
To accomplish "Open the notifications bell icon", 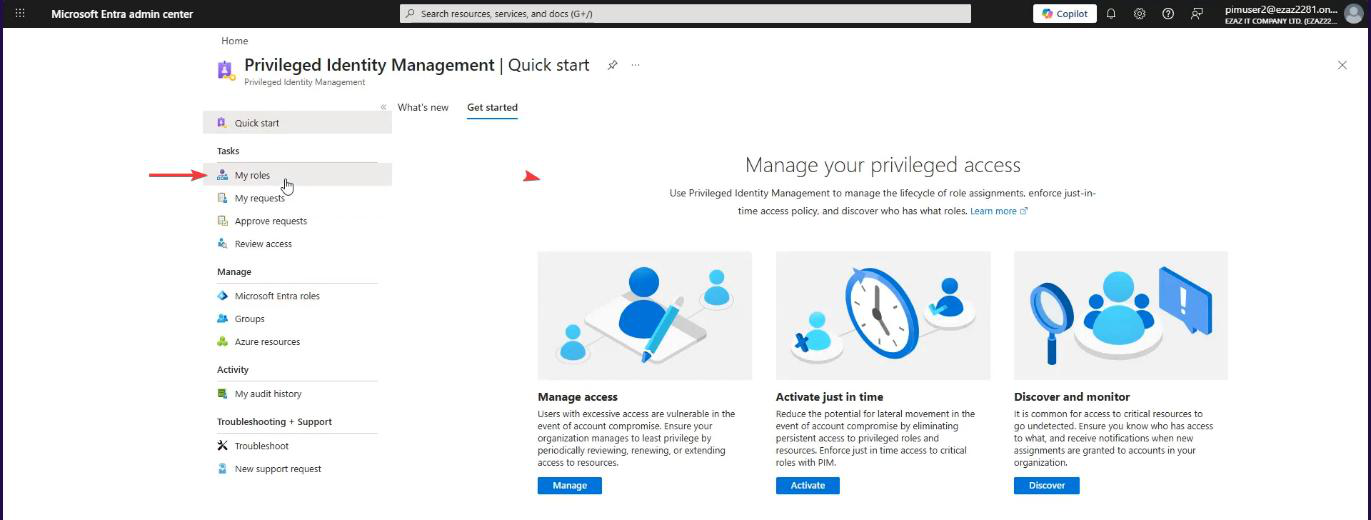I will pyautogui.click(x=1111, y=14).
